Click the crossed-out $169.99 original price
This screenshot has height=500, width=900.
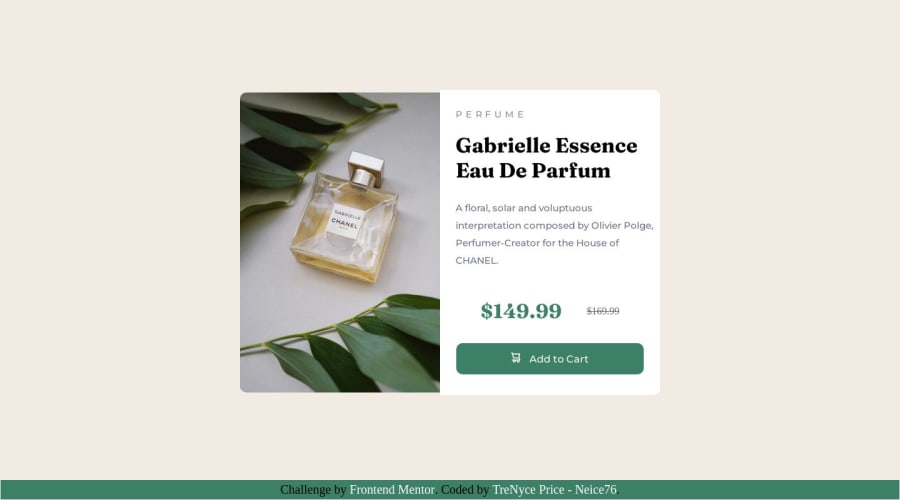pos(603,311)
